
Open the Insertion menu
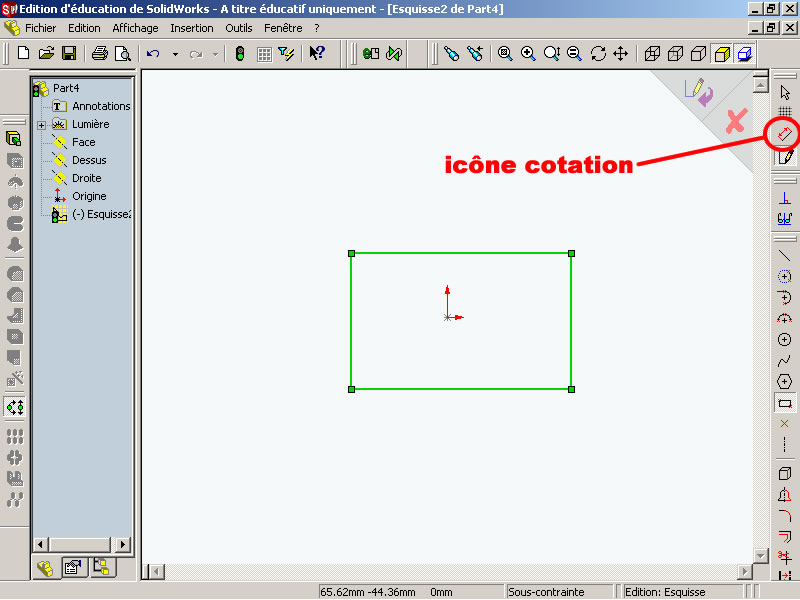tap(191, 28)
